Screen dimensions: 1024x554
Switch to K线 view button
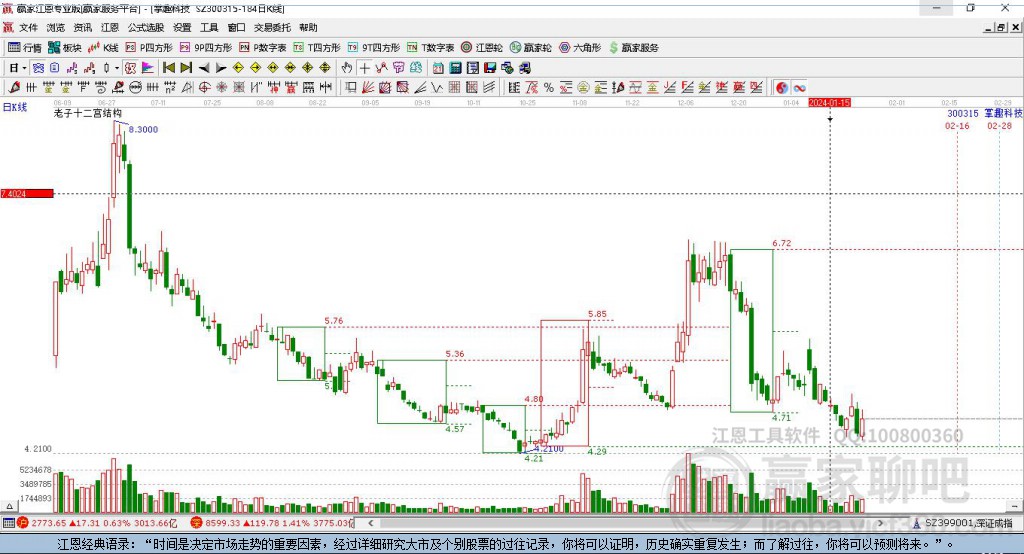pos(103,48)
